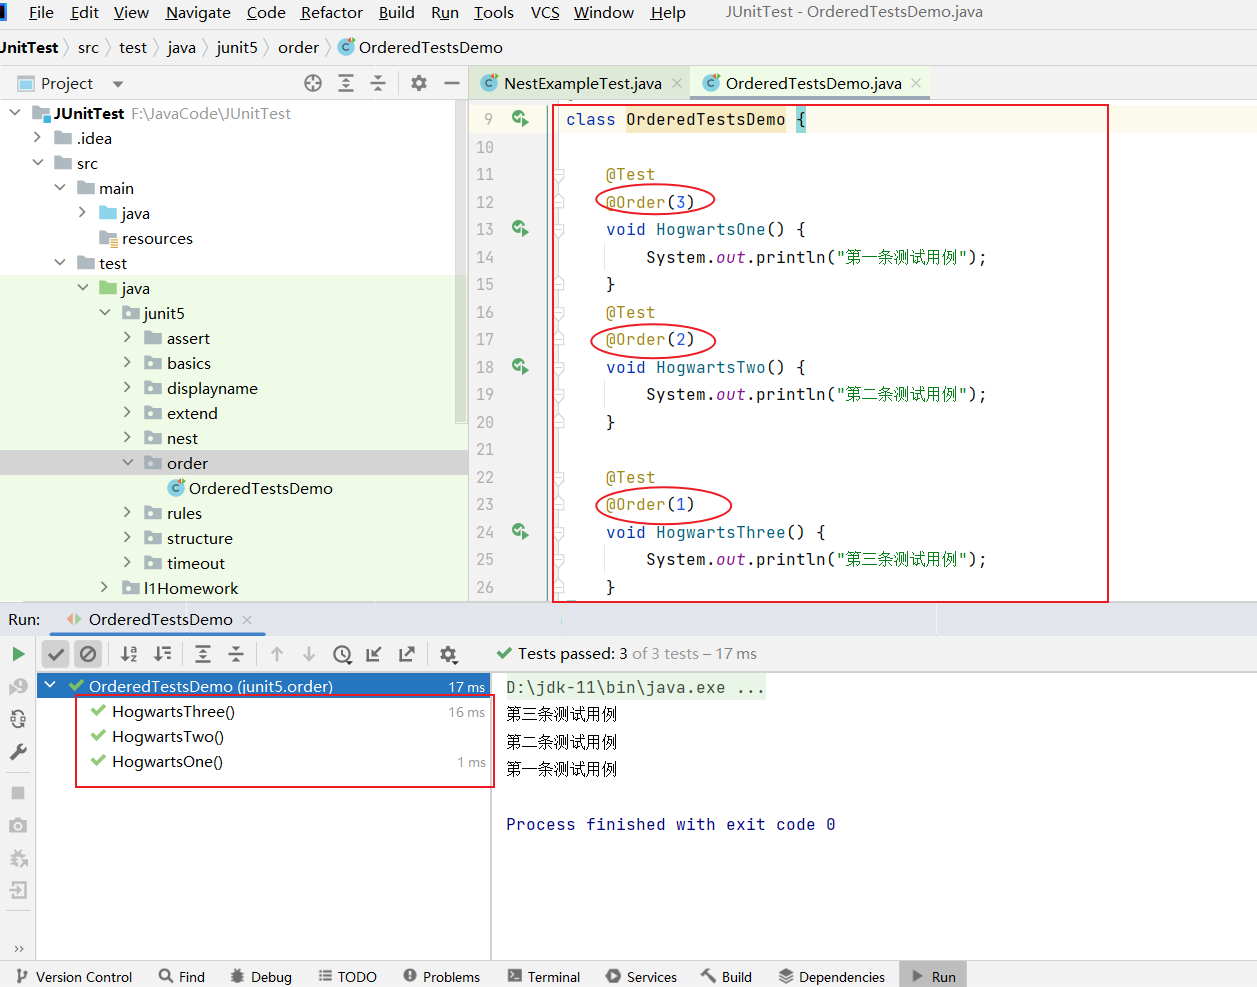Select HogwartsTwo() test result
The image size is (1257, 987).
click(168, 737)
